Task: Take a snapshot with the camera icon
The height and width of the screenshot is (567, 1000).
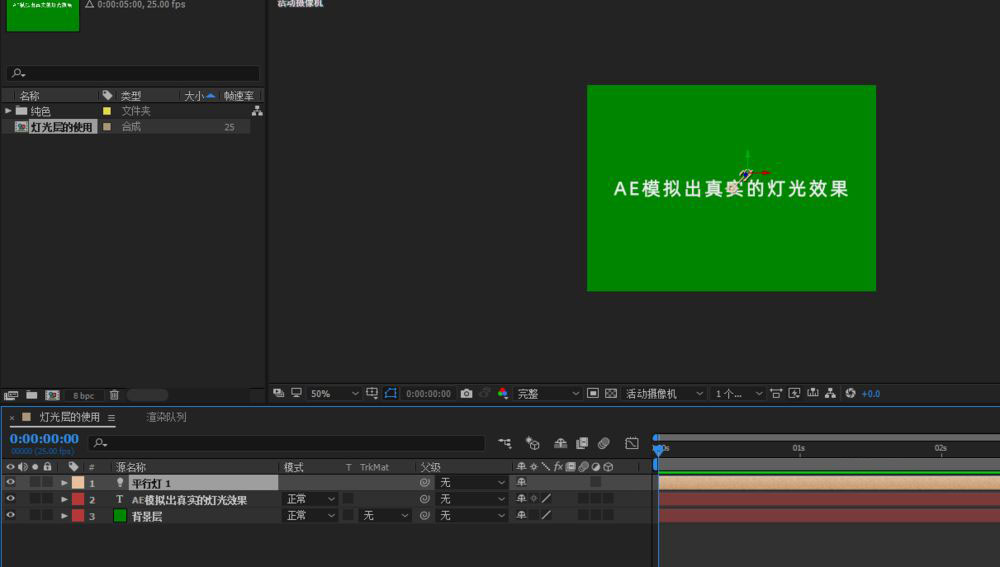Action: [x=466, y=394]
